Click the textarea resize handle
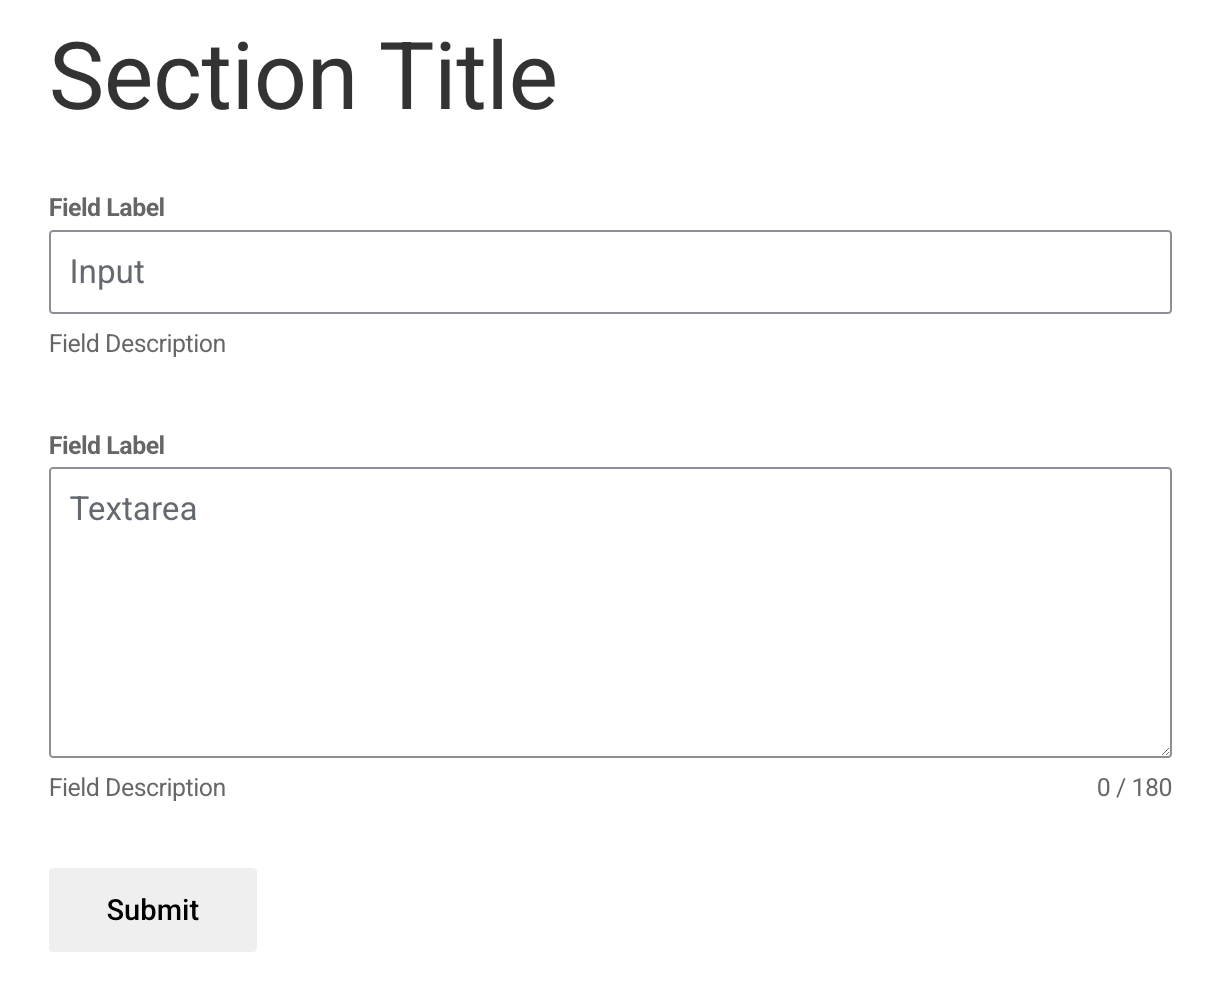The width and height of the screenshot is (1220, 1001). point(1165,749)
